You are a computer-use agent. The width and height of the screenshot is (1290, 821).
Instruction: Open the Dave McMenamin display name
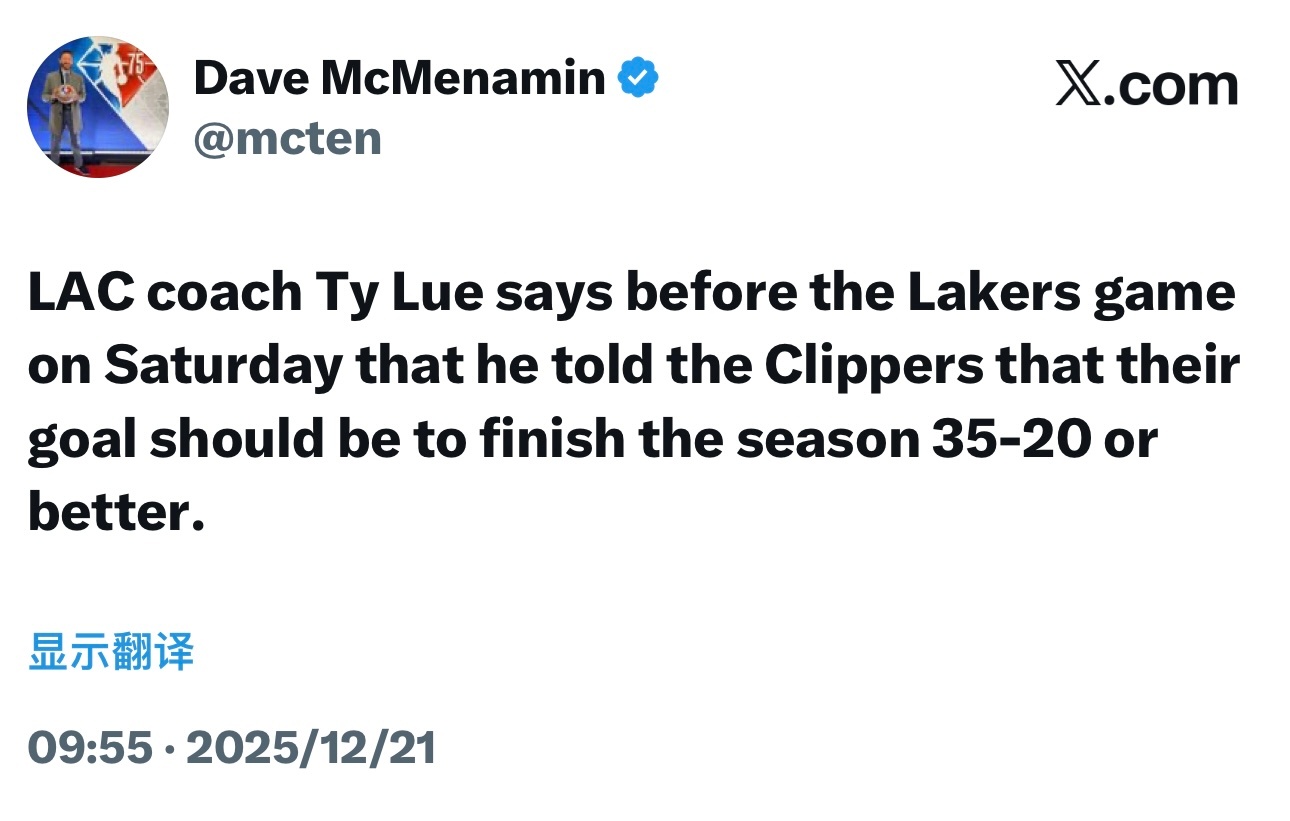[x=399, y=78]
